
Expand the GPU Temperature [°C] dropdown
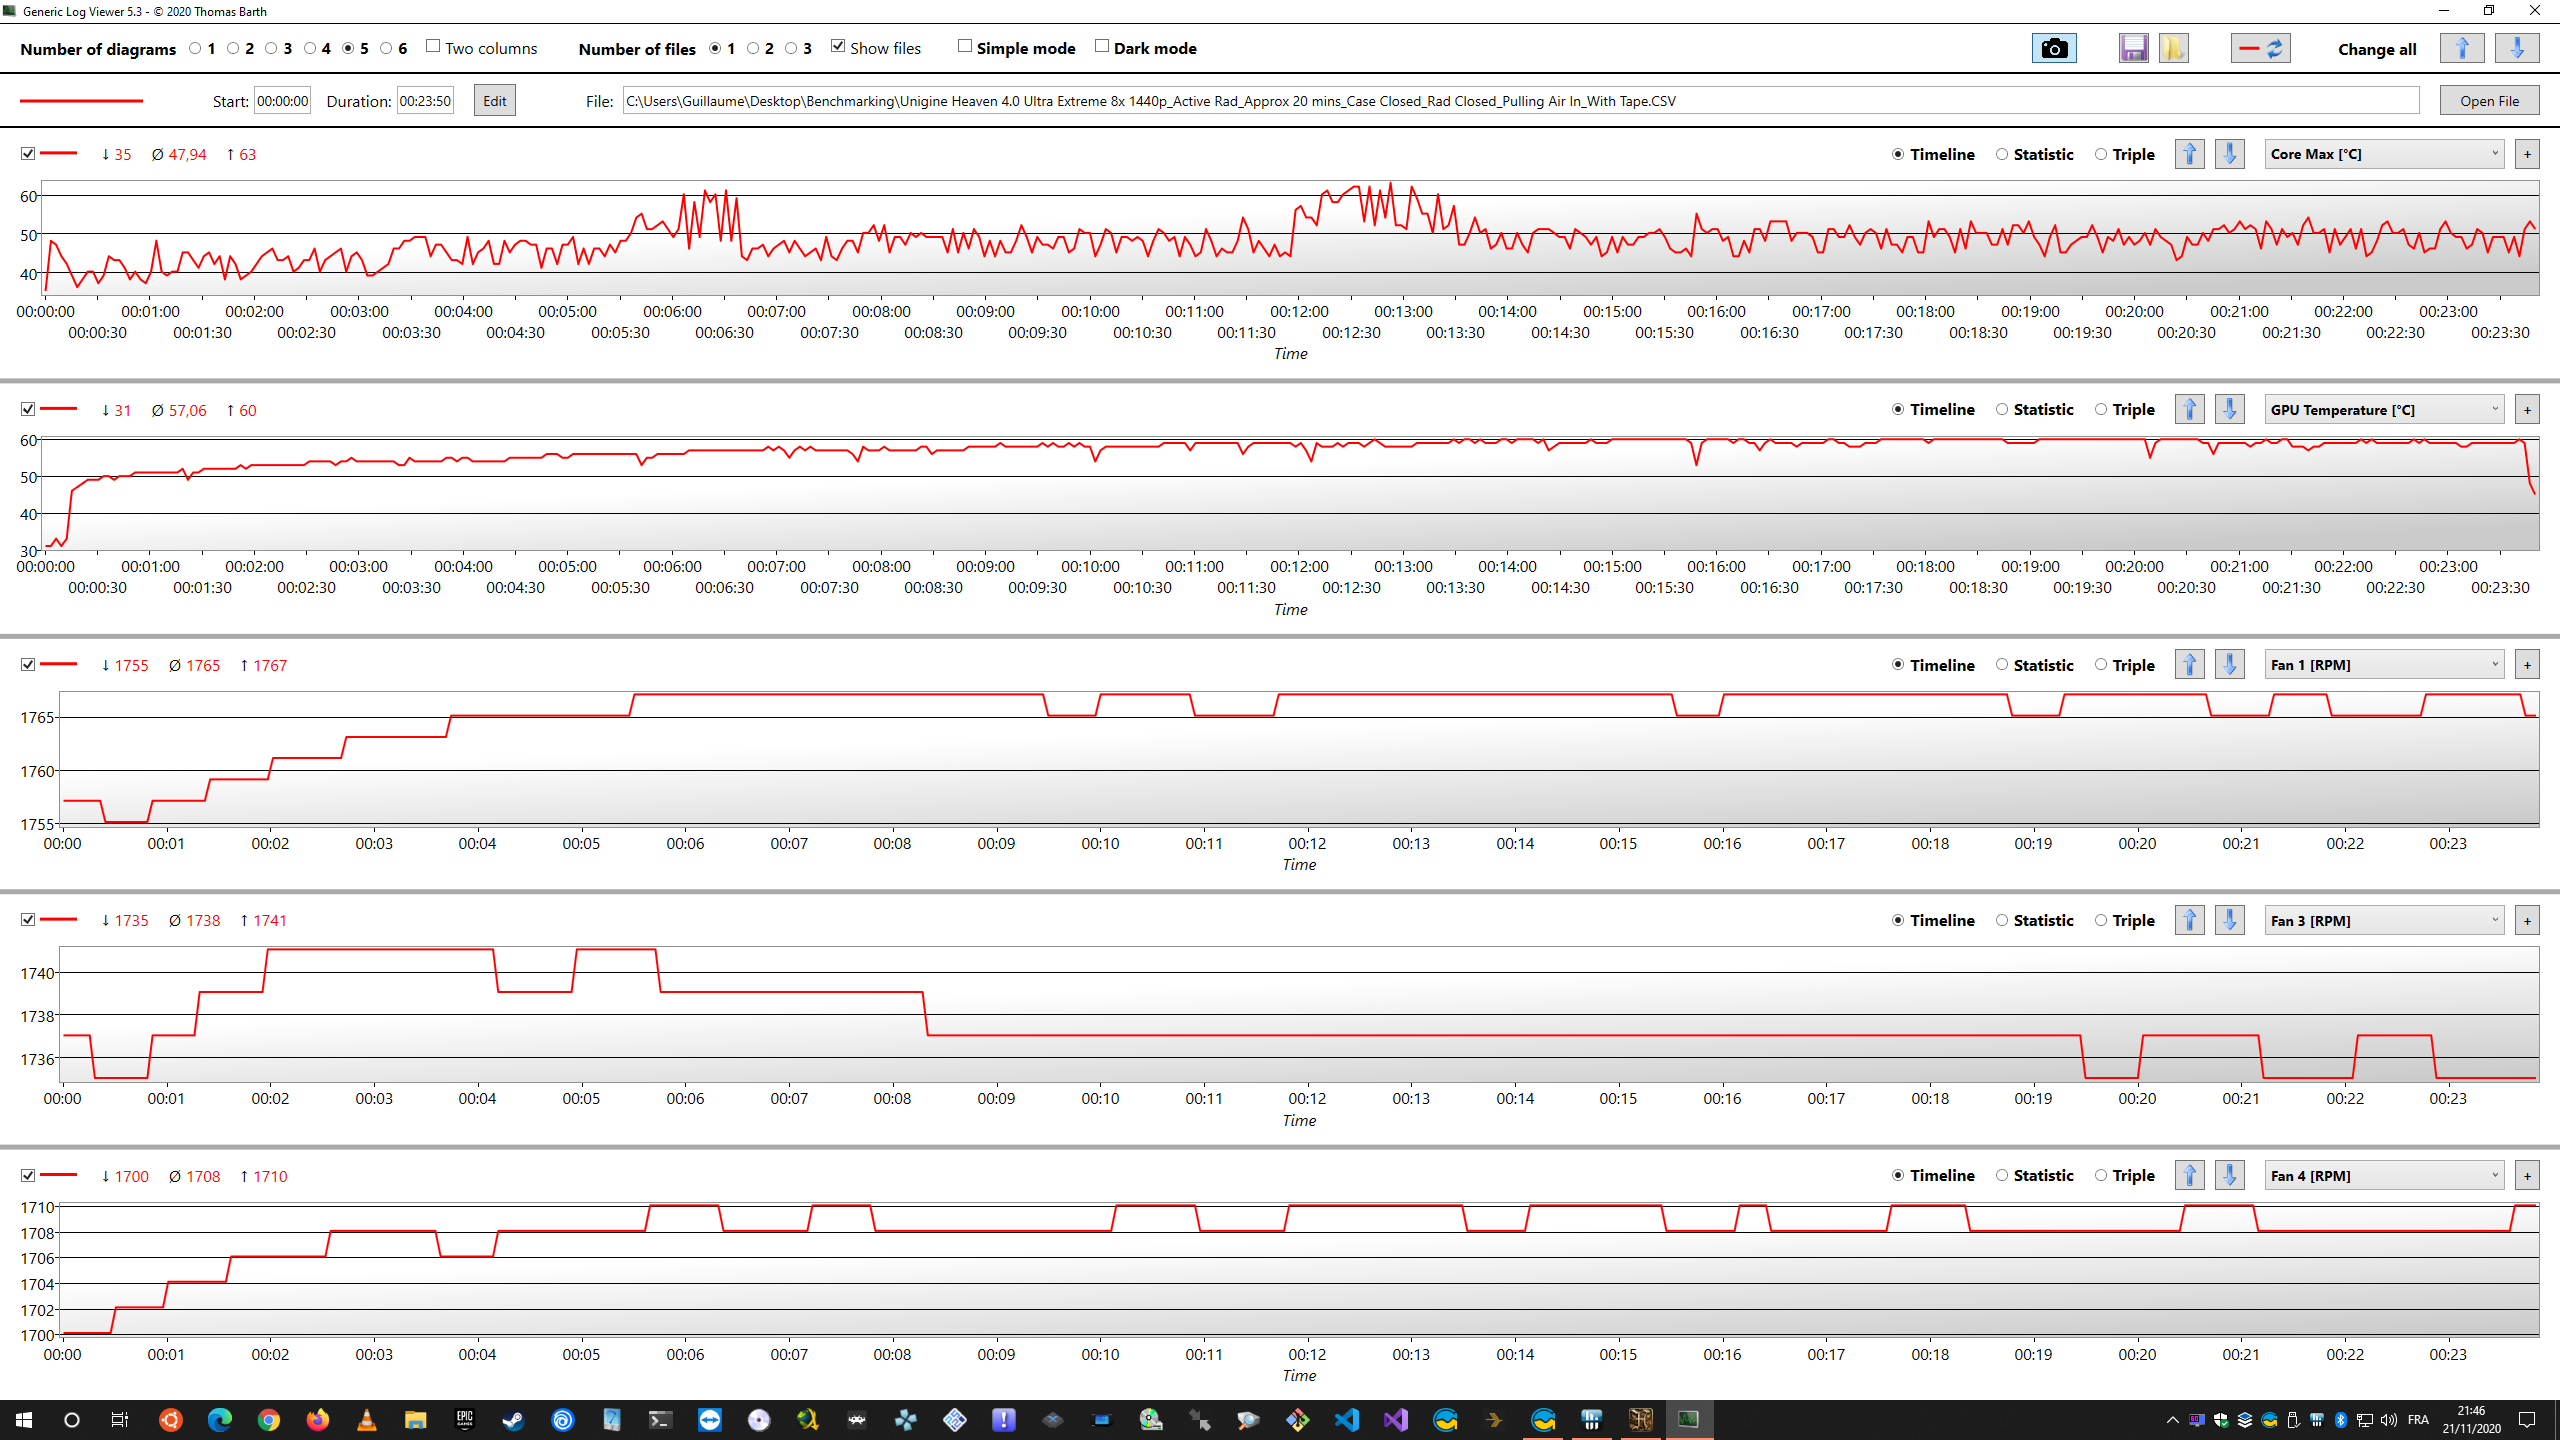[x=2384, y=409]
